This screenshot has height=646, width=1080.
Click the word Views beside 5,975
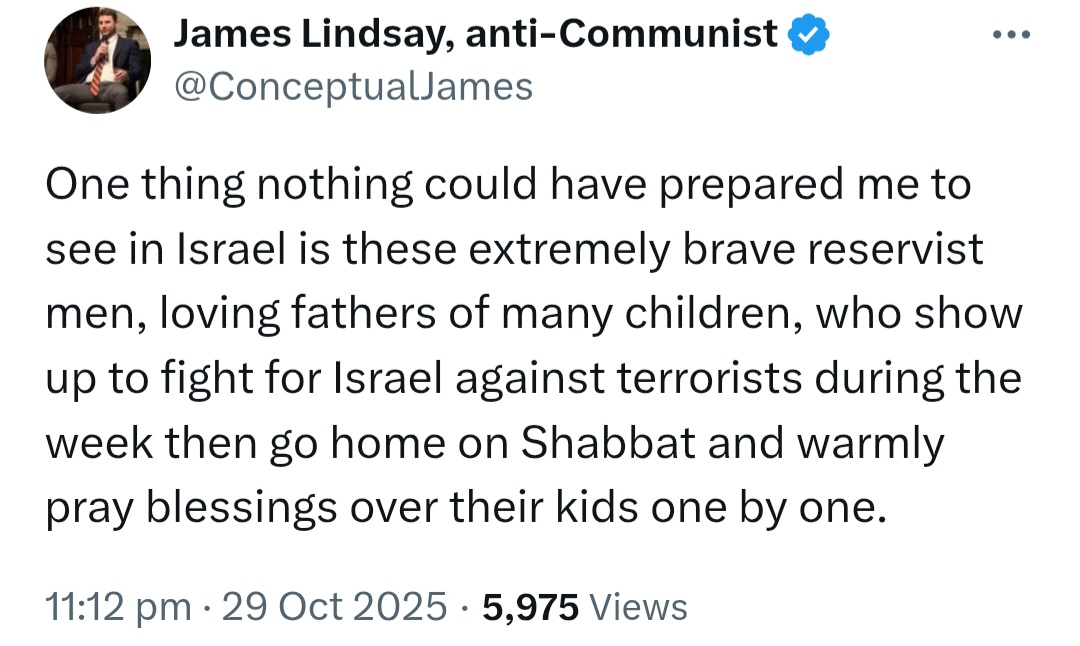point(638,607)
